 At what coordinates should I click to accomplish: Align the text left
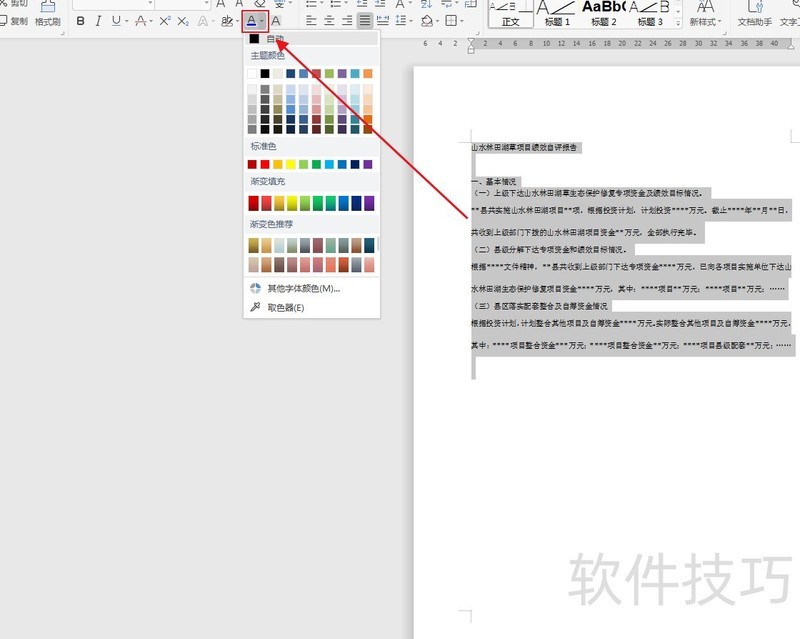(x=311, y=21)
